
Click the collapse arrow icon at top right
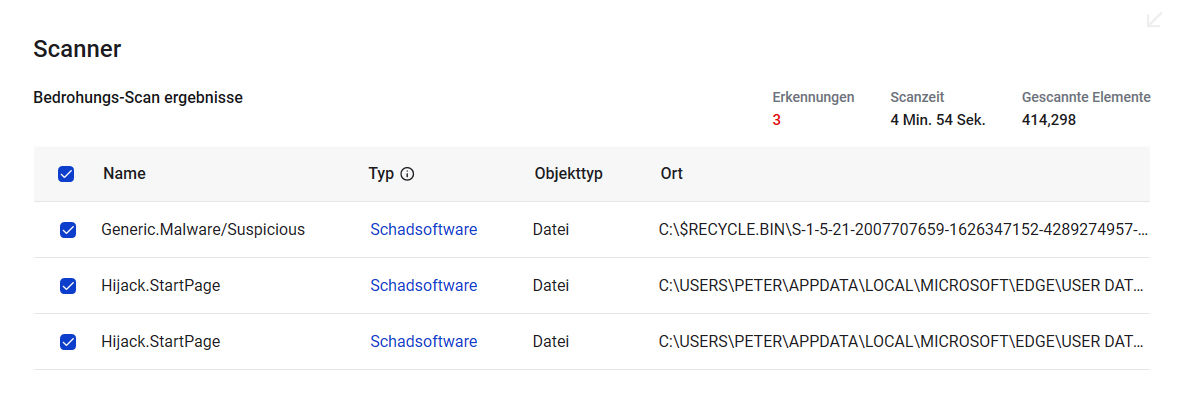click(x=1154, y=19)
